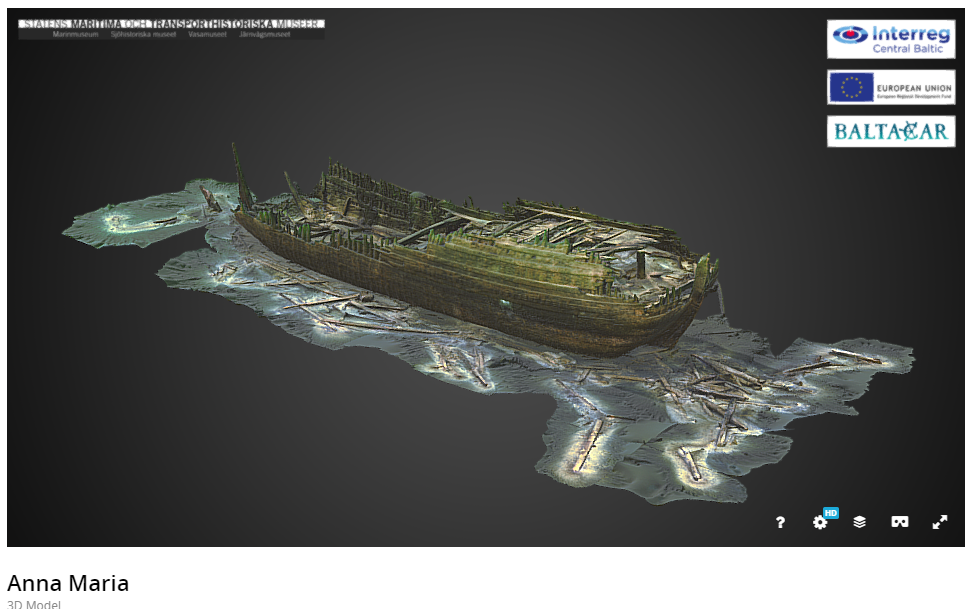
Task: Open the viewer settings gear icon
Action: 820,523
